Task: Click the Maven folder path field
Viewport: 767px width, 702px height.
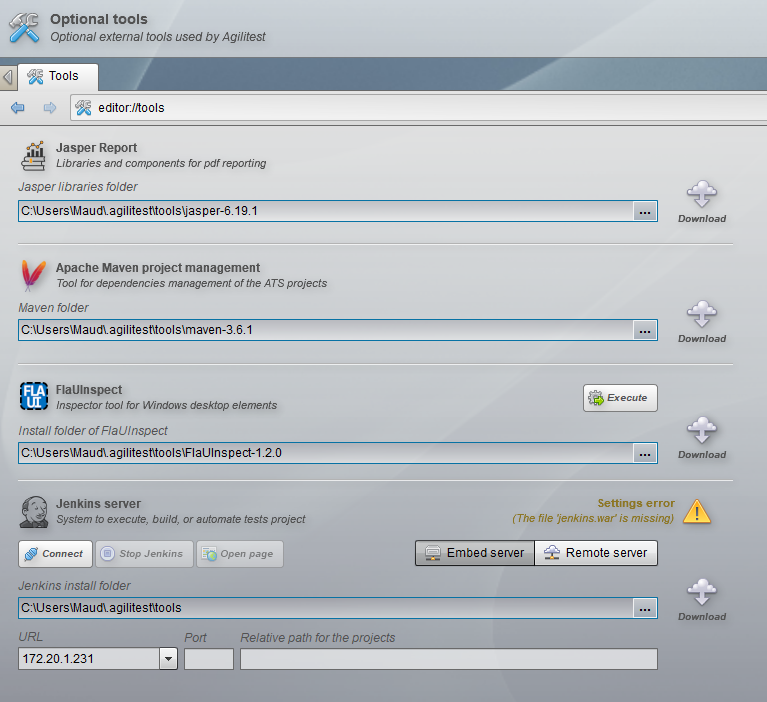Action: tap(326, 330)
